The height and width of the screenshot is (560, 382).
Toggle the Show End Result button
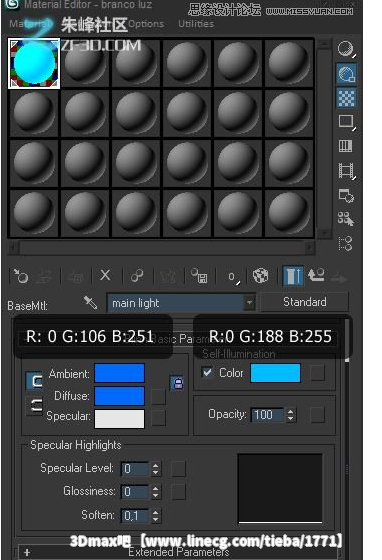(x=293, y=276)
